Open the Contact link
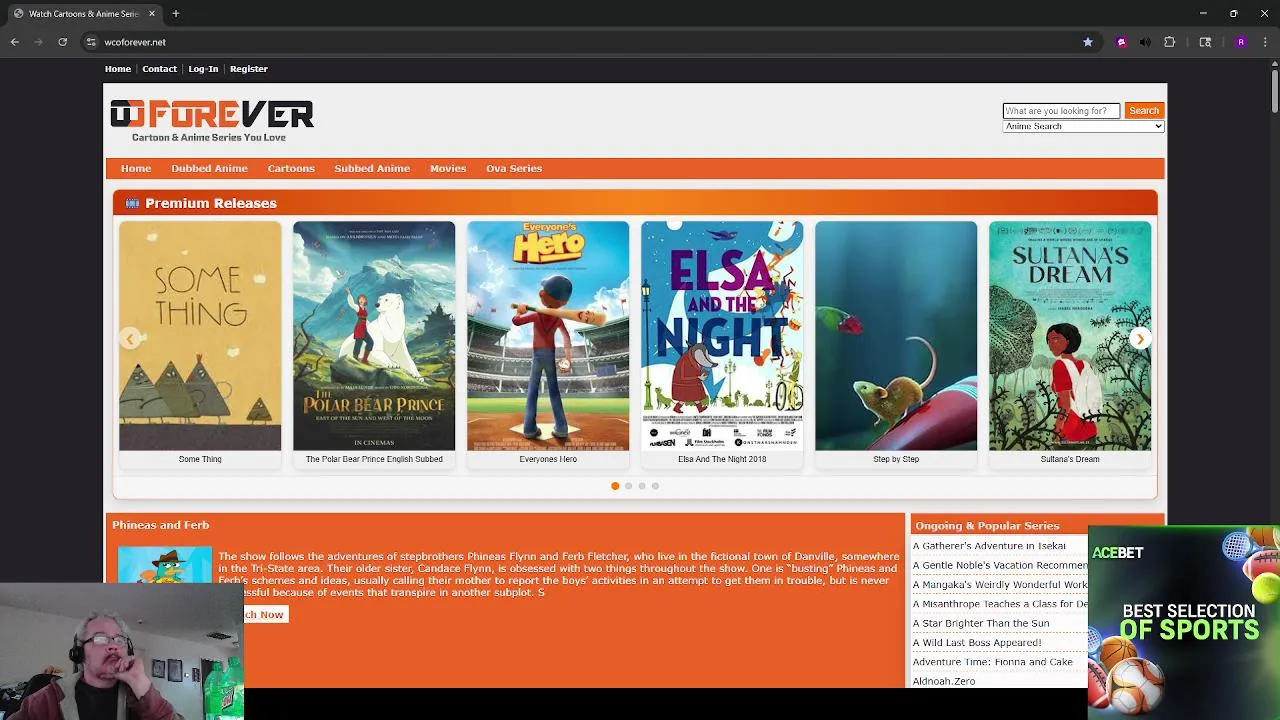Viewport: 1280px width, 720px height. (159, 69)
